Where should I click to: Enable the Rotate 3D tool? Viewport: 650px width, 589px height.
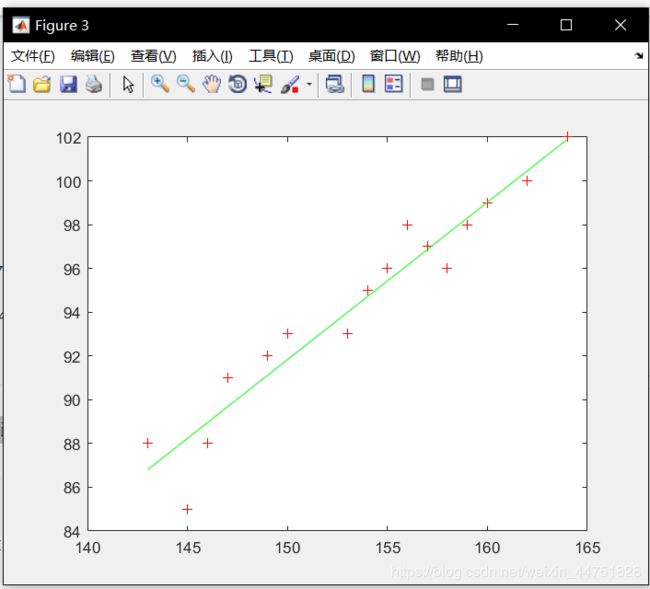[x=238, y=84]
